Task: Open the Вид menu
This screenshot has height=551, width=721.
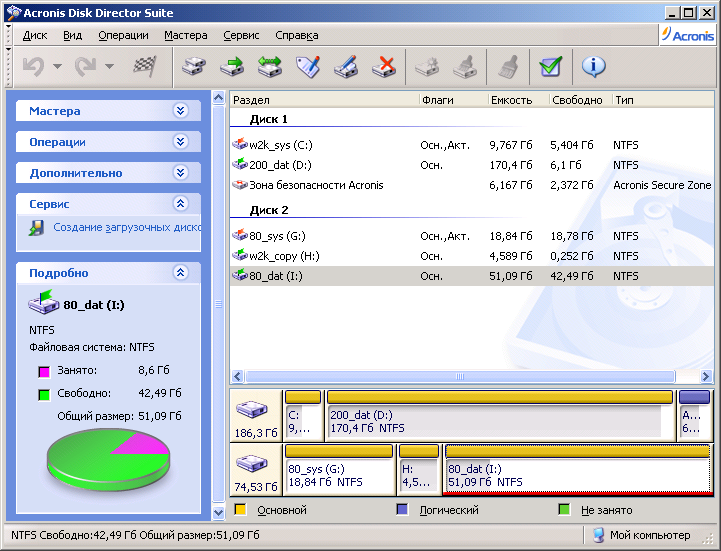Action: click(x=73, y=35)
